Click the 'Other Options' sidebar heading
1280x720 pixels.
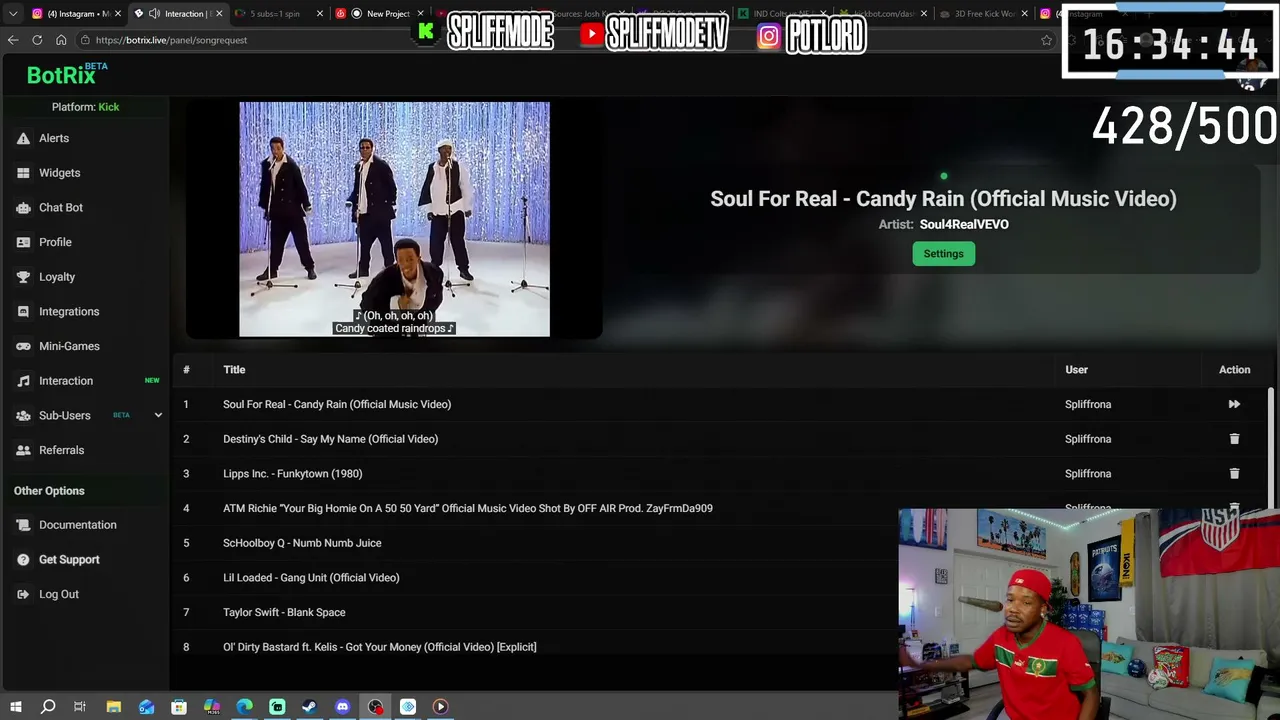(49, 491)
